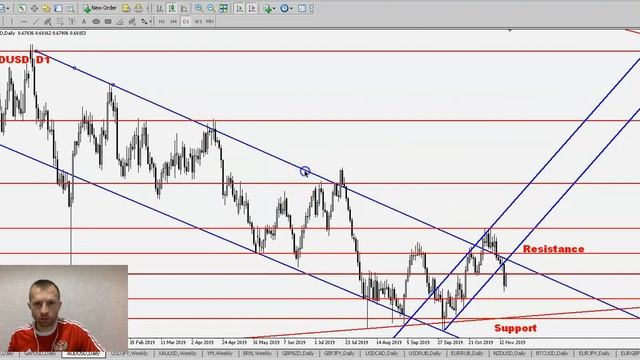The height and width of the screenshot is (360, 640).
Task: Expand the Indicators dropdown arrow
Action: click(x=274, y=8)
